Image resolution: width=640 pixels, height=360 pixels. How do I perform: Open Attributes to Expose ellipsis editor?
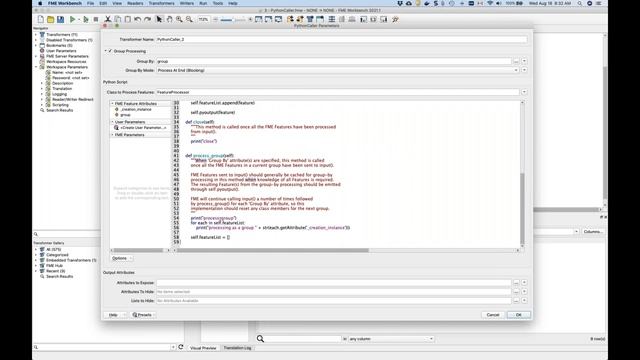[x=516, y=282]
